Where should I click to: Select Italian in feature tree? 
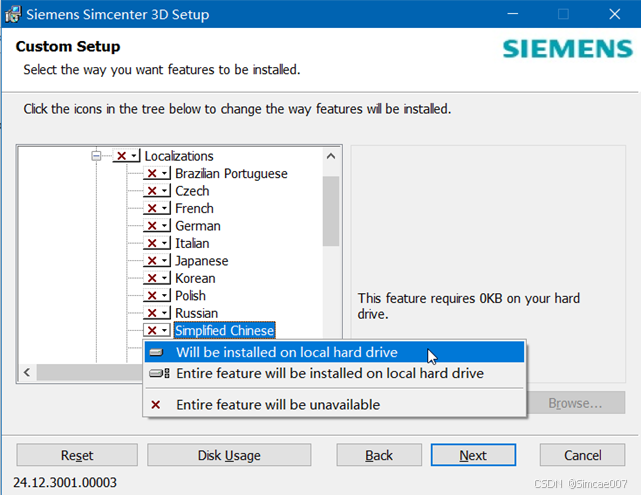[x=192, y=243]
